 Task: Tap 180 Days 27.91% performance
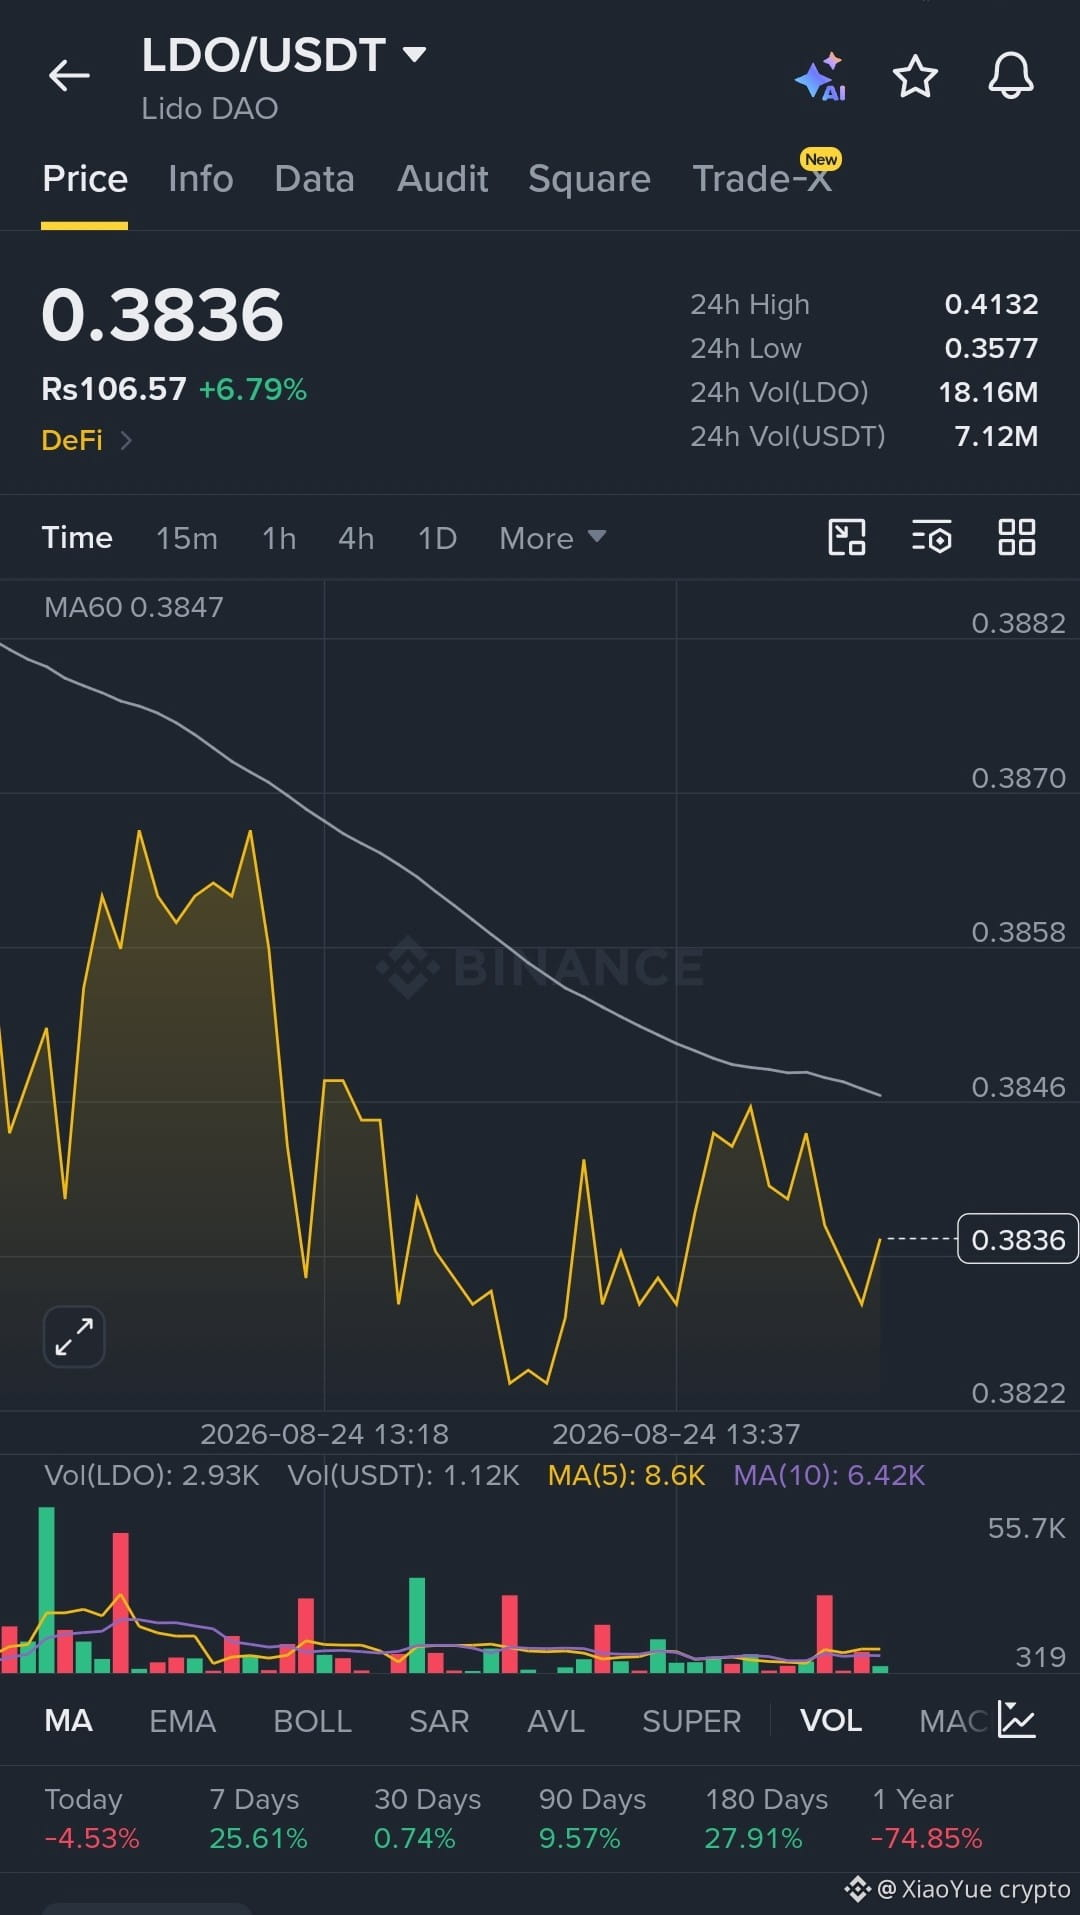tap(766, 1819)
